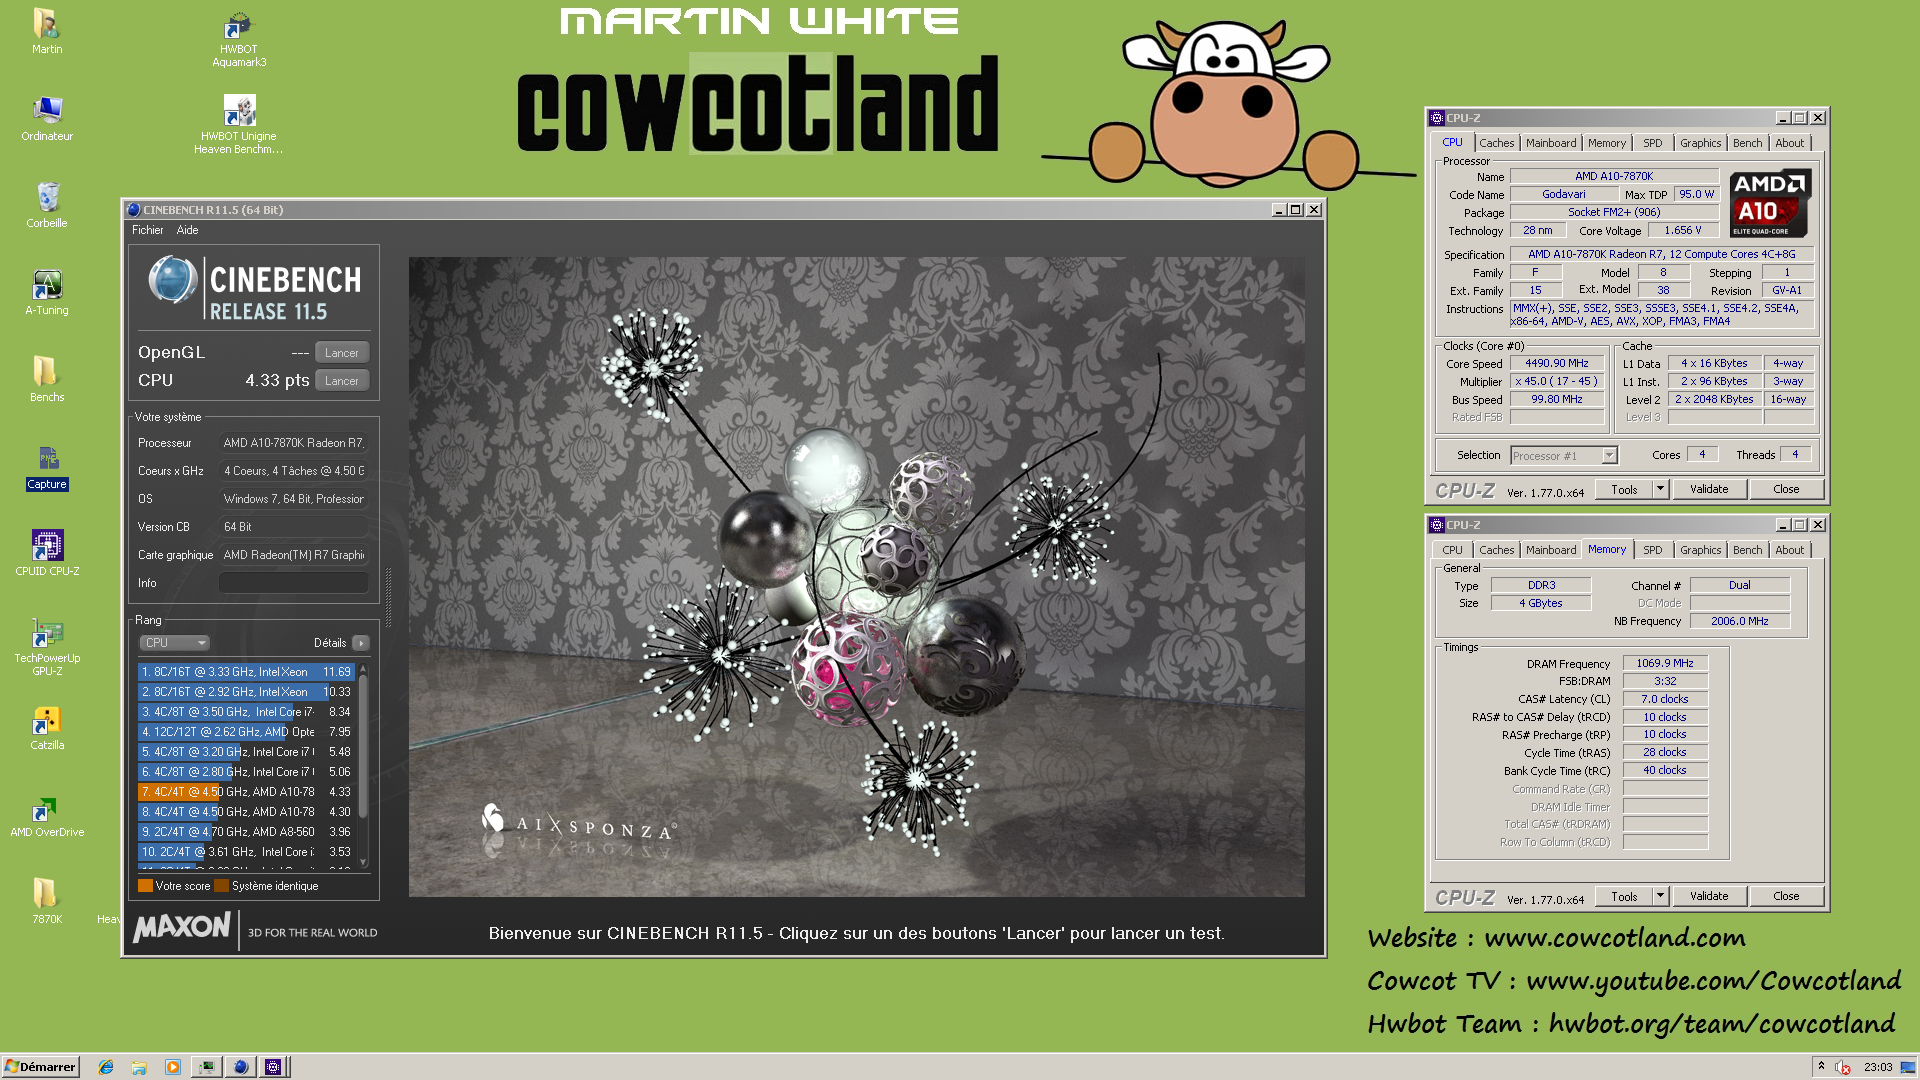Click the brown Système identique legend swatch

[221, 886]
